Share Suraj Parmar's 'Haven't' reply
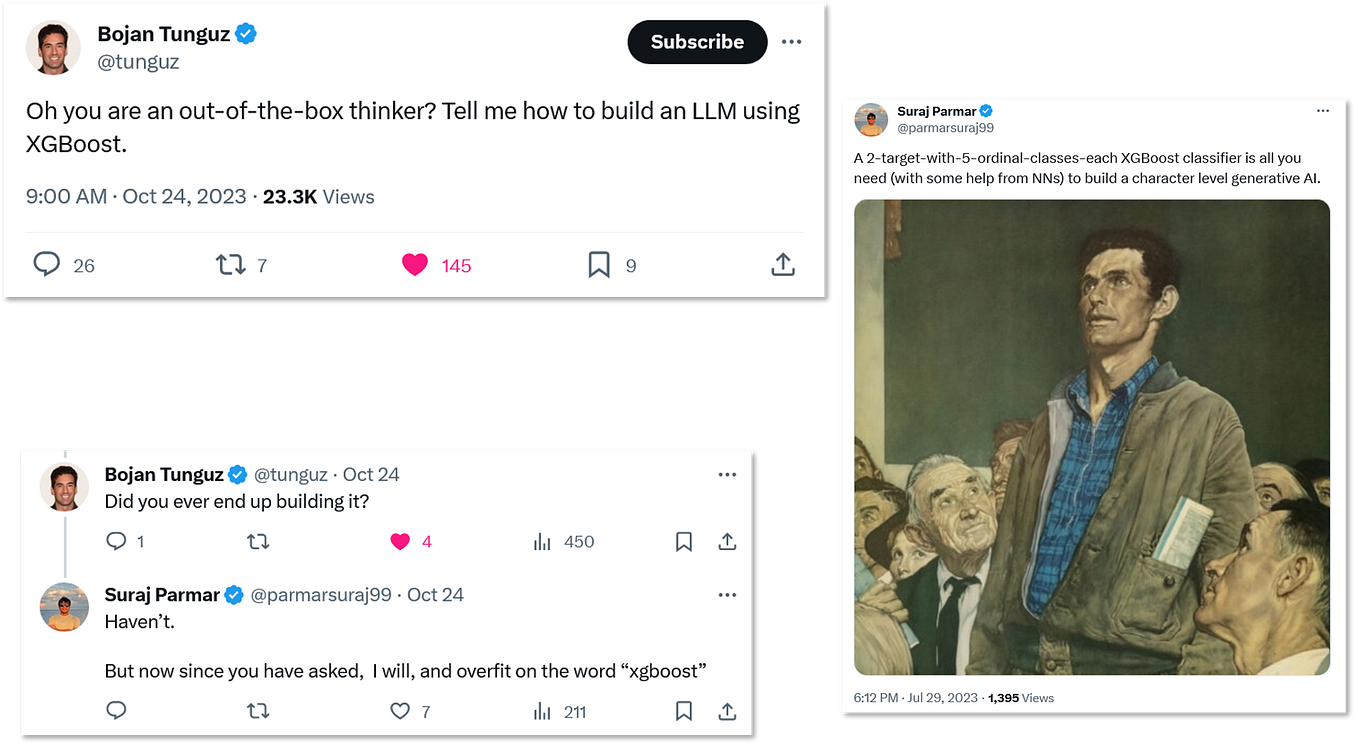 coord(727,711)
